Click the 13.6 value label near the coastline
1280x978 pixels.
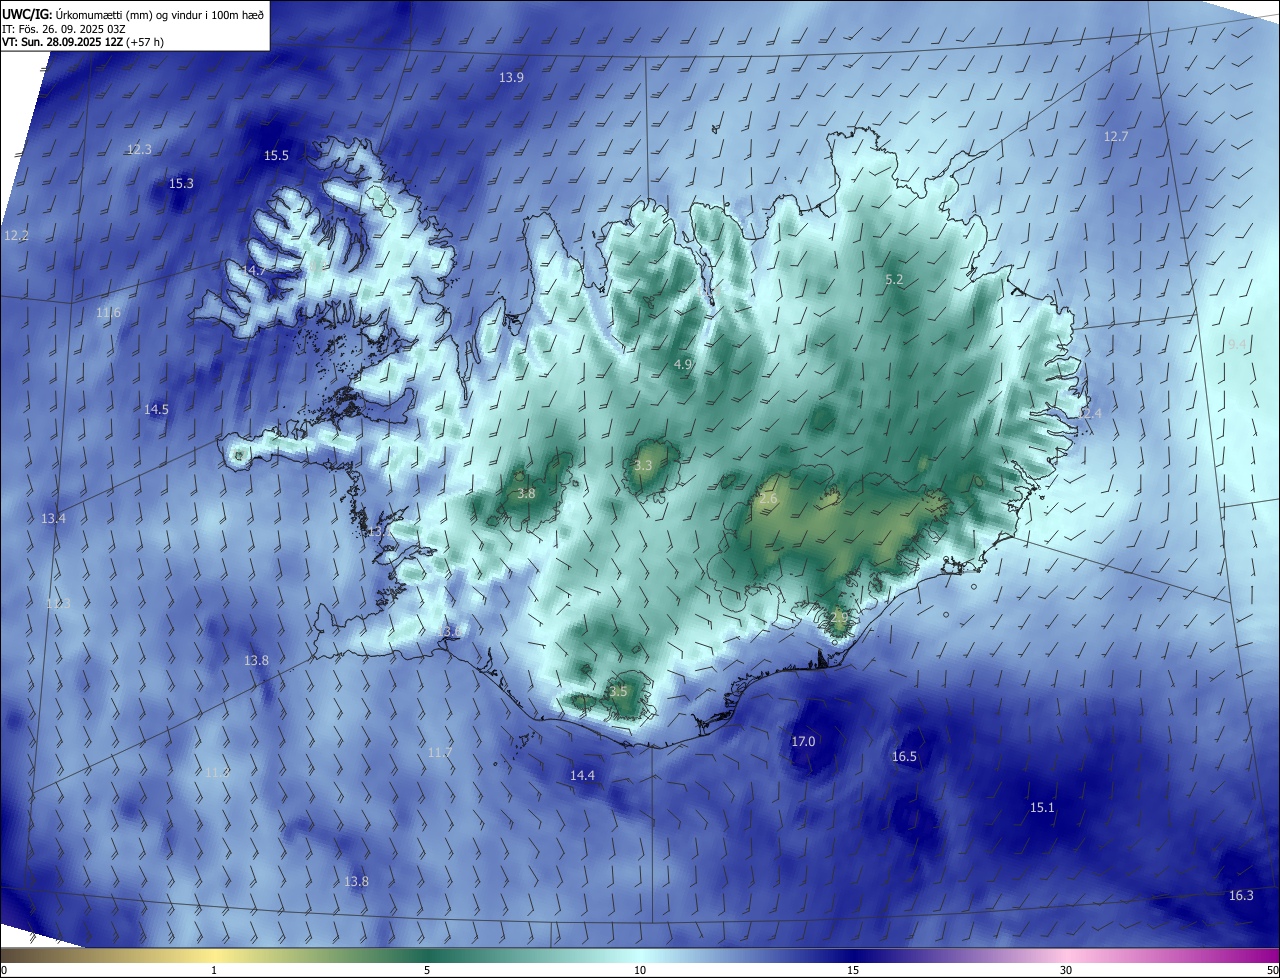pyautogui.click(x=449, y=631)
